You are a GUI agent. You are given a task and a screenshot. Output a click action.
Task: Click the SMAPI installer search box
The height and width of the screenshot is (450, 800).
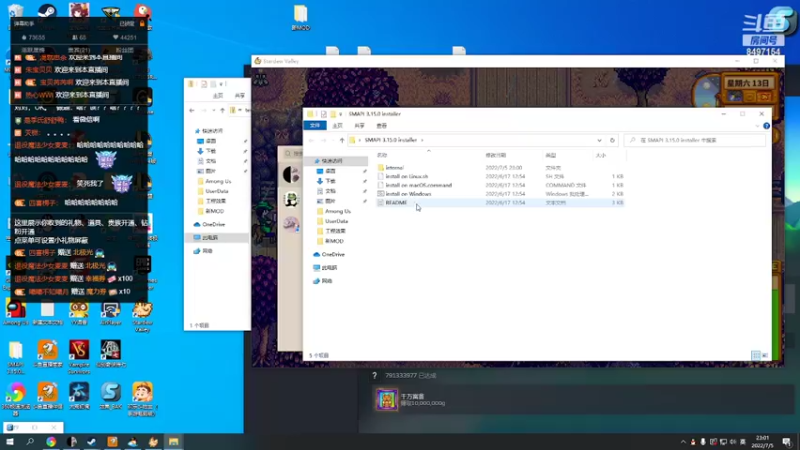point(695,140)
